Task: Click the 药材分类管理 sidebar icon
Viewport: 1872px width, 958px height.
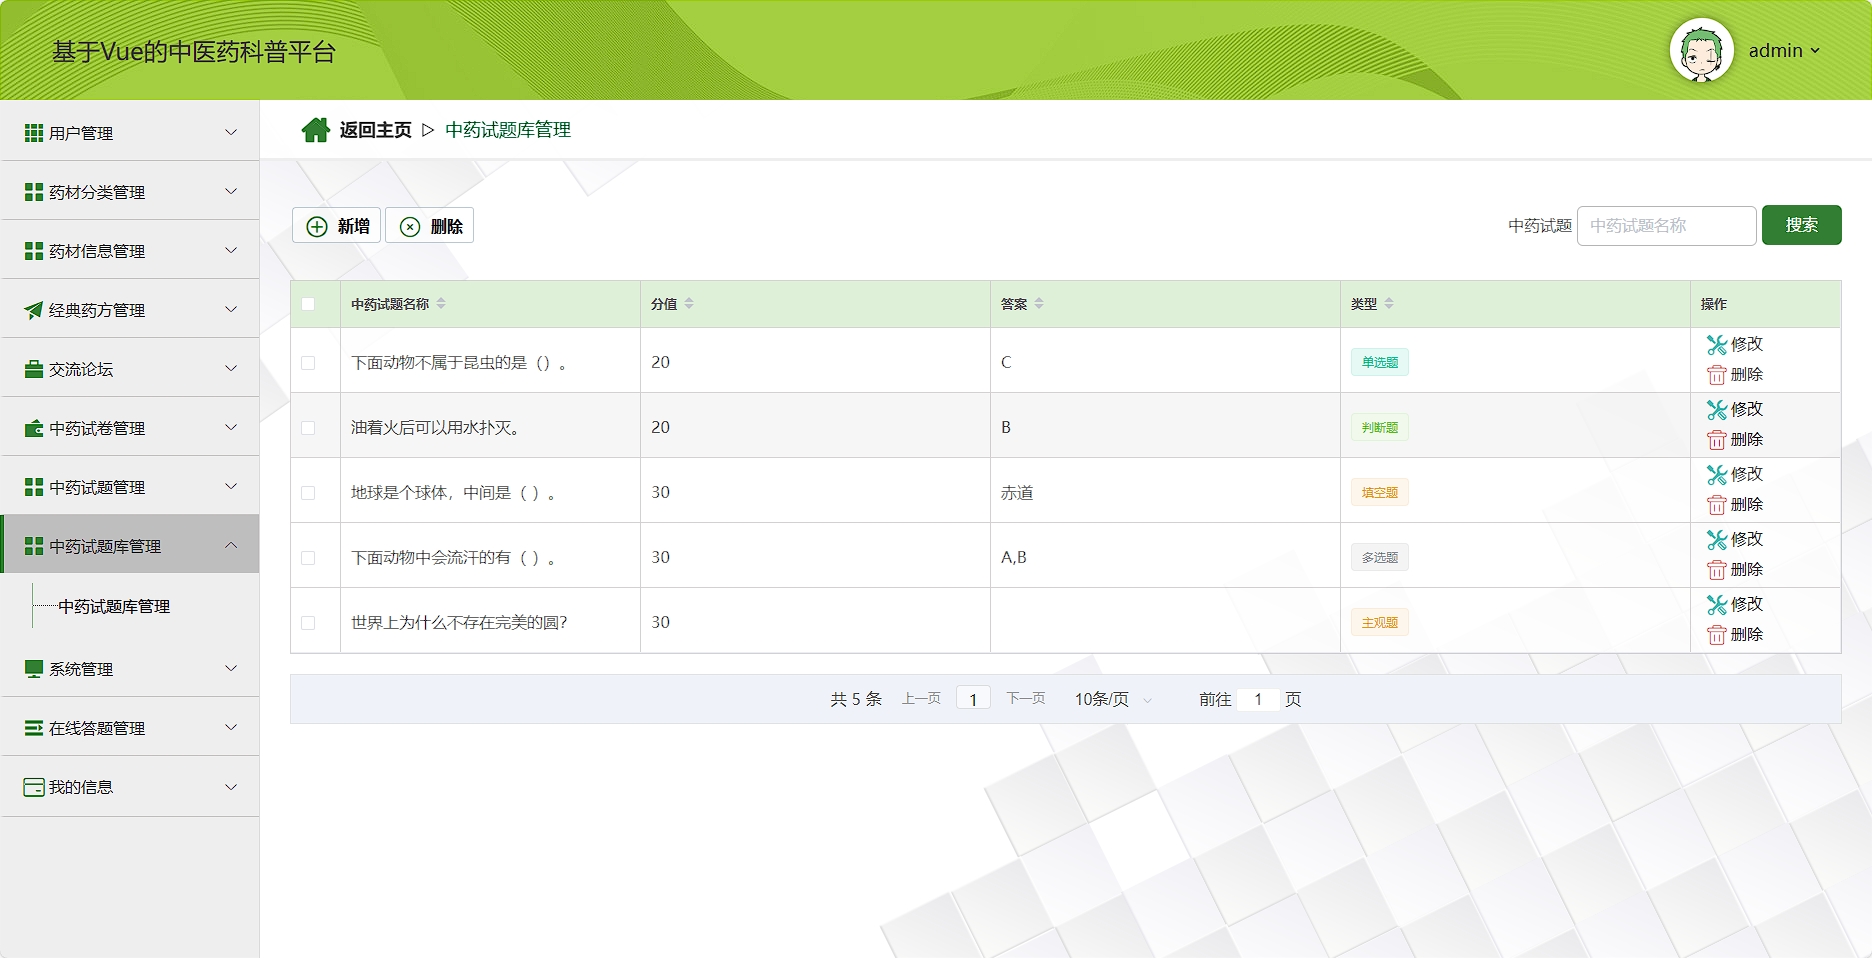Action: 34,192
